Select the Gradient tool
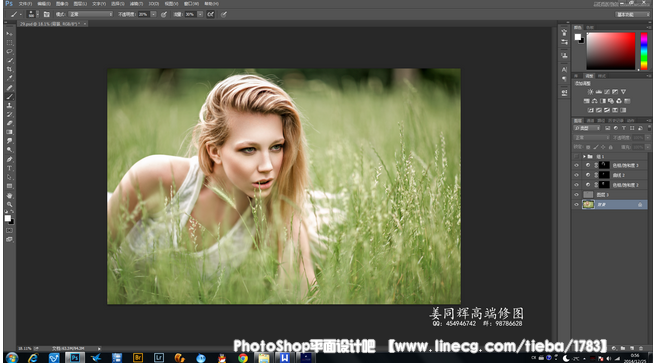Screen dimensions: 657x363 pos(9,132)
